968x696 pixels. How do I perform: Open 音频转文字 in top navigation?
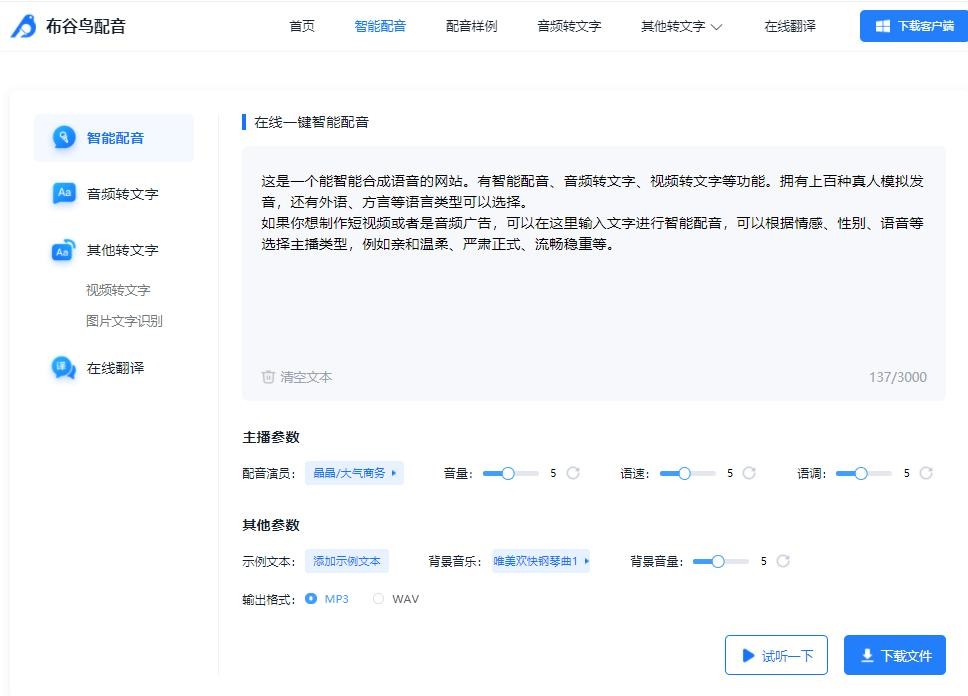pos(569,26)
